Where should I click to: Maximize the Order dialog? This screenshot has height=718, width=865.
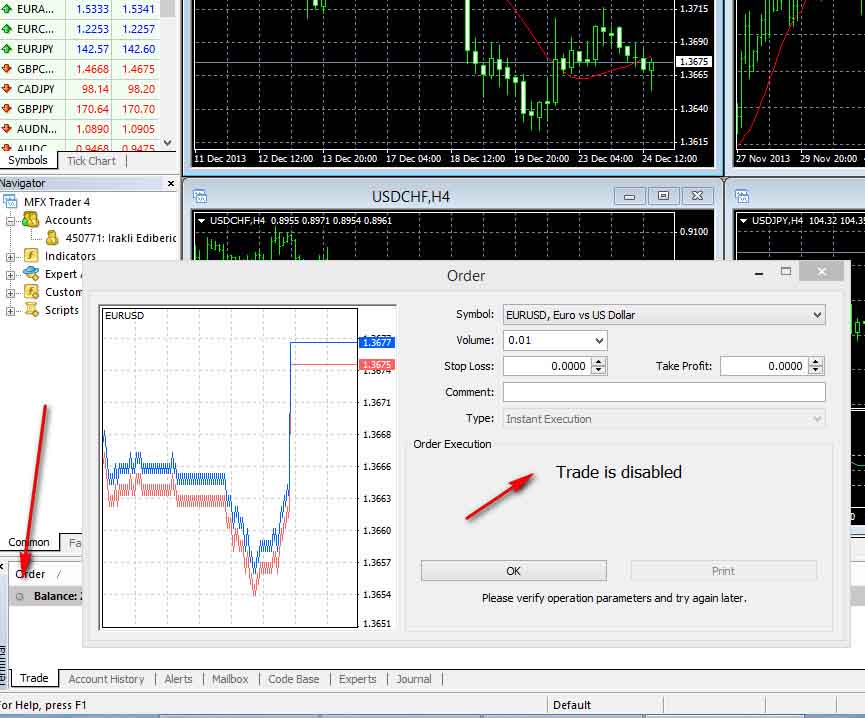786,271
